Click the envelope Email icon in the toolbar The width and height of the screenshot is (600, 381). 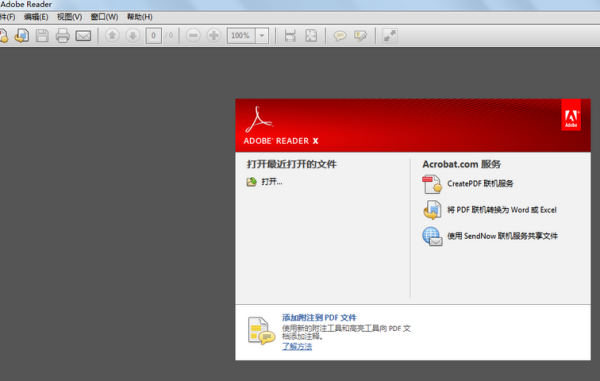click(x=83, y=36)
